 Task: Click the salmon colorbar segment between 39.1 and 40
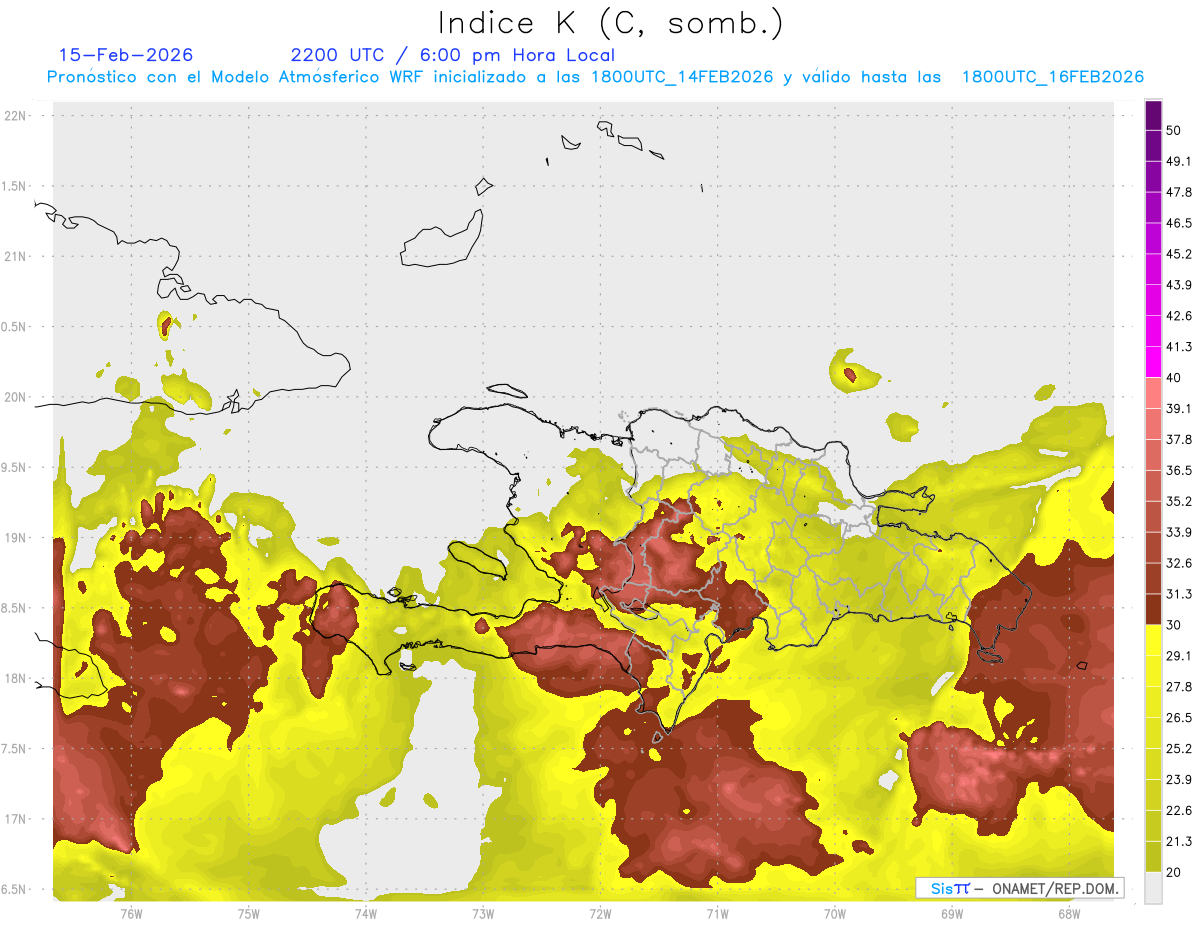coord(1153,393)
